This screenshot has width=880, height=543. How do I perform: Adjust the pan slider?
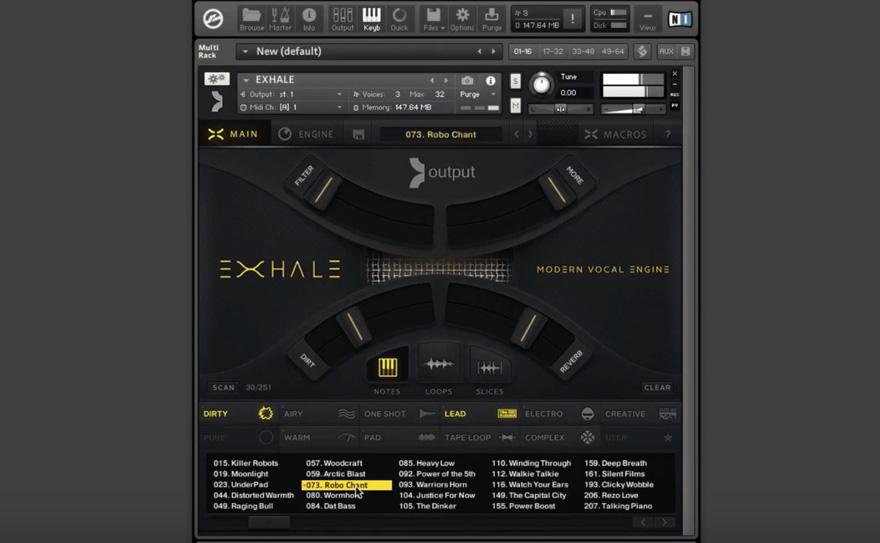click(x=560, y=109)
